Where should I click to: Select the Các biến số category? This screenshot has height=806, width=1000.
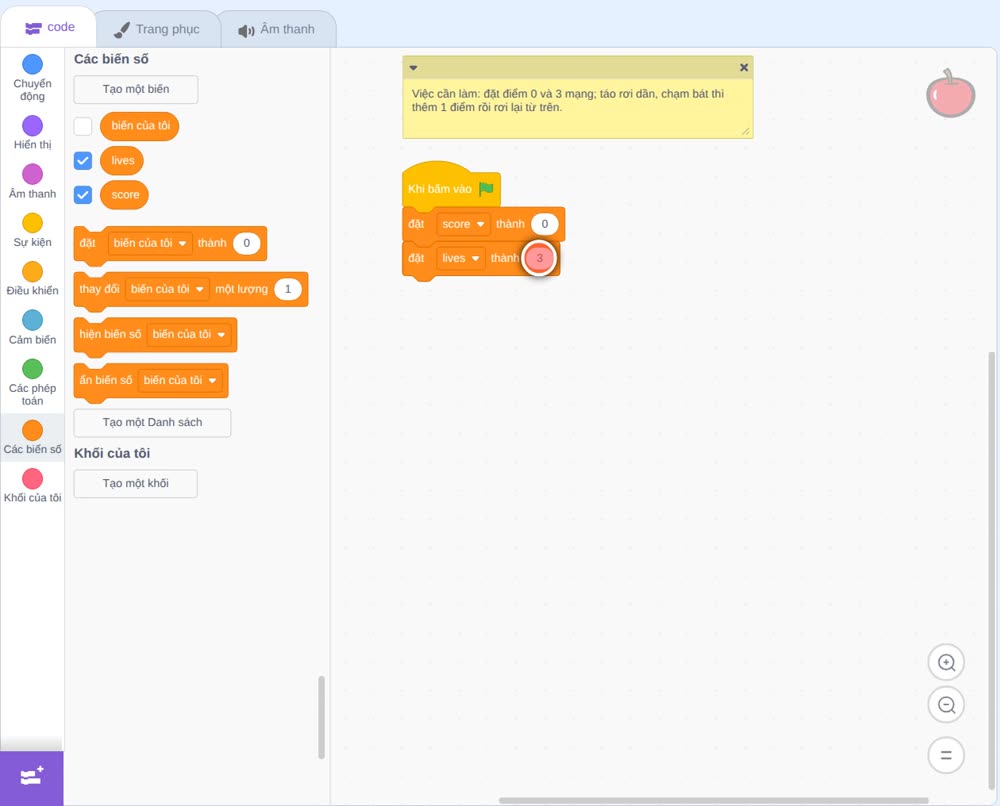coord(33,437)
